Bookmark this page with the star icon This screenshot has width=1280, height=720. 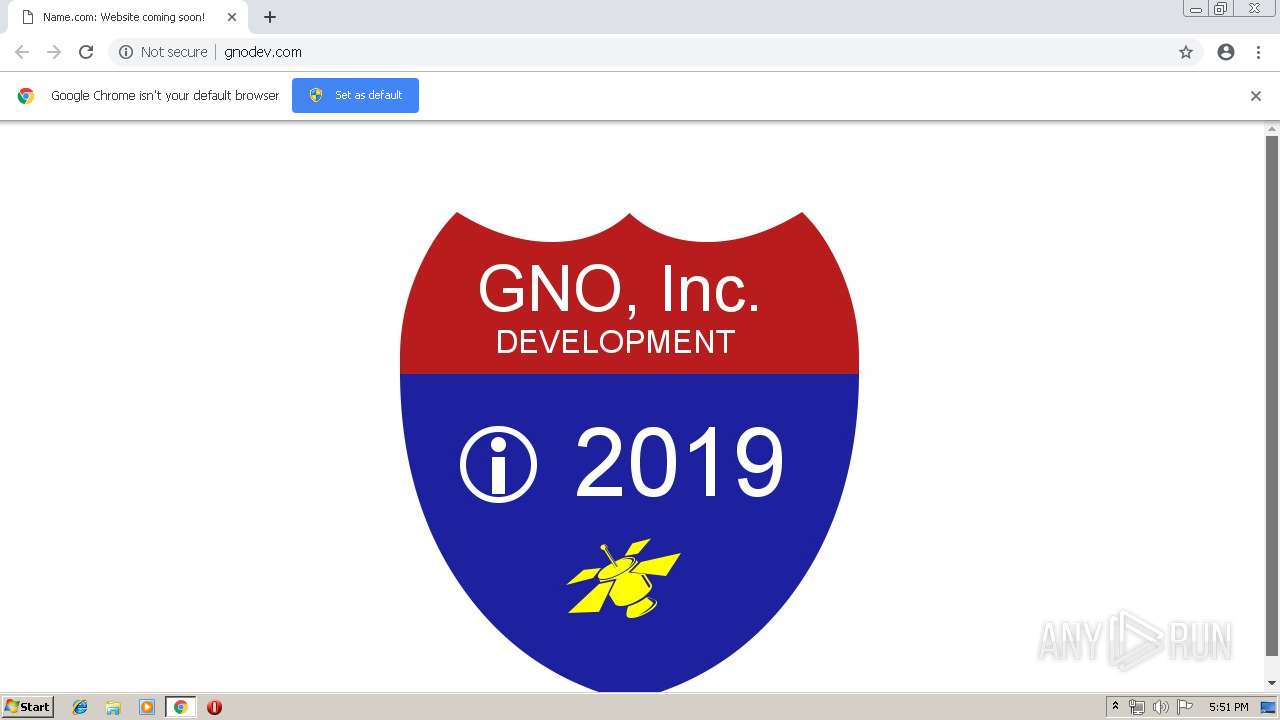coord(1186,52)
